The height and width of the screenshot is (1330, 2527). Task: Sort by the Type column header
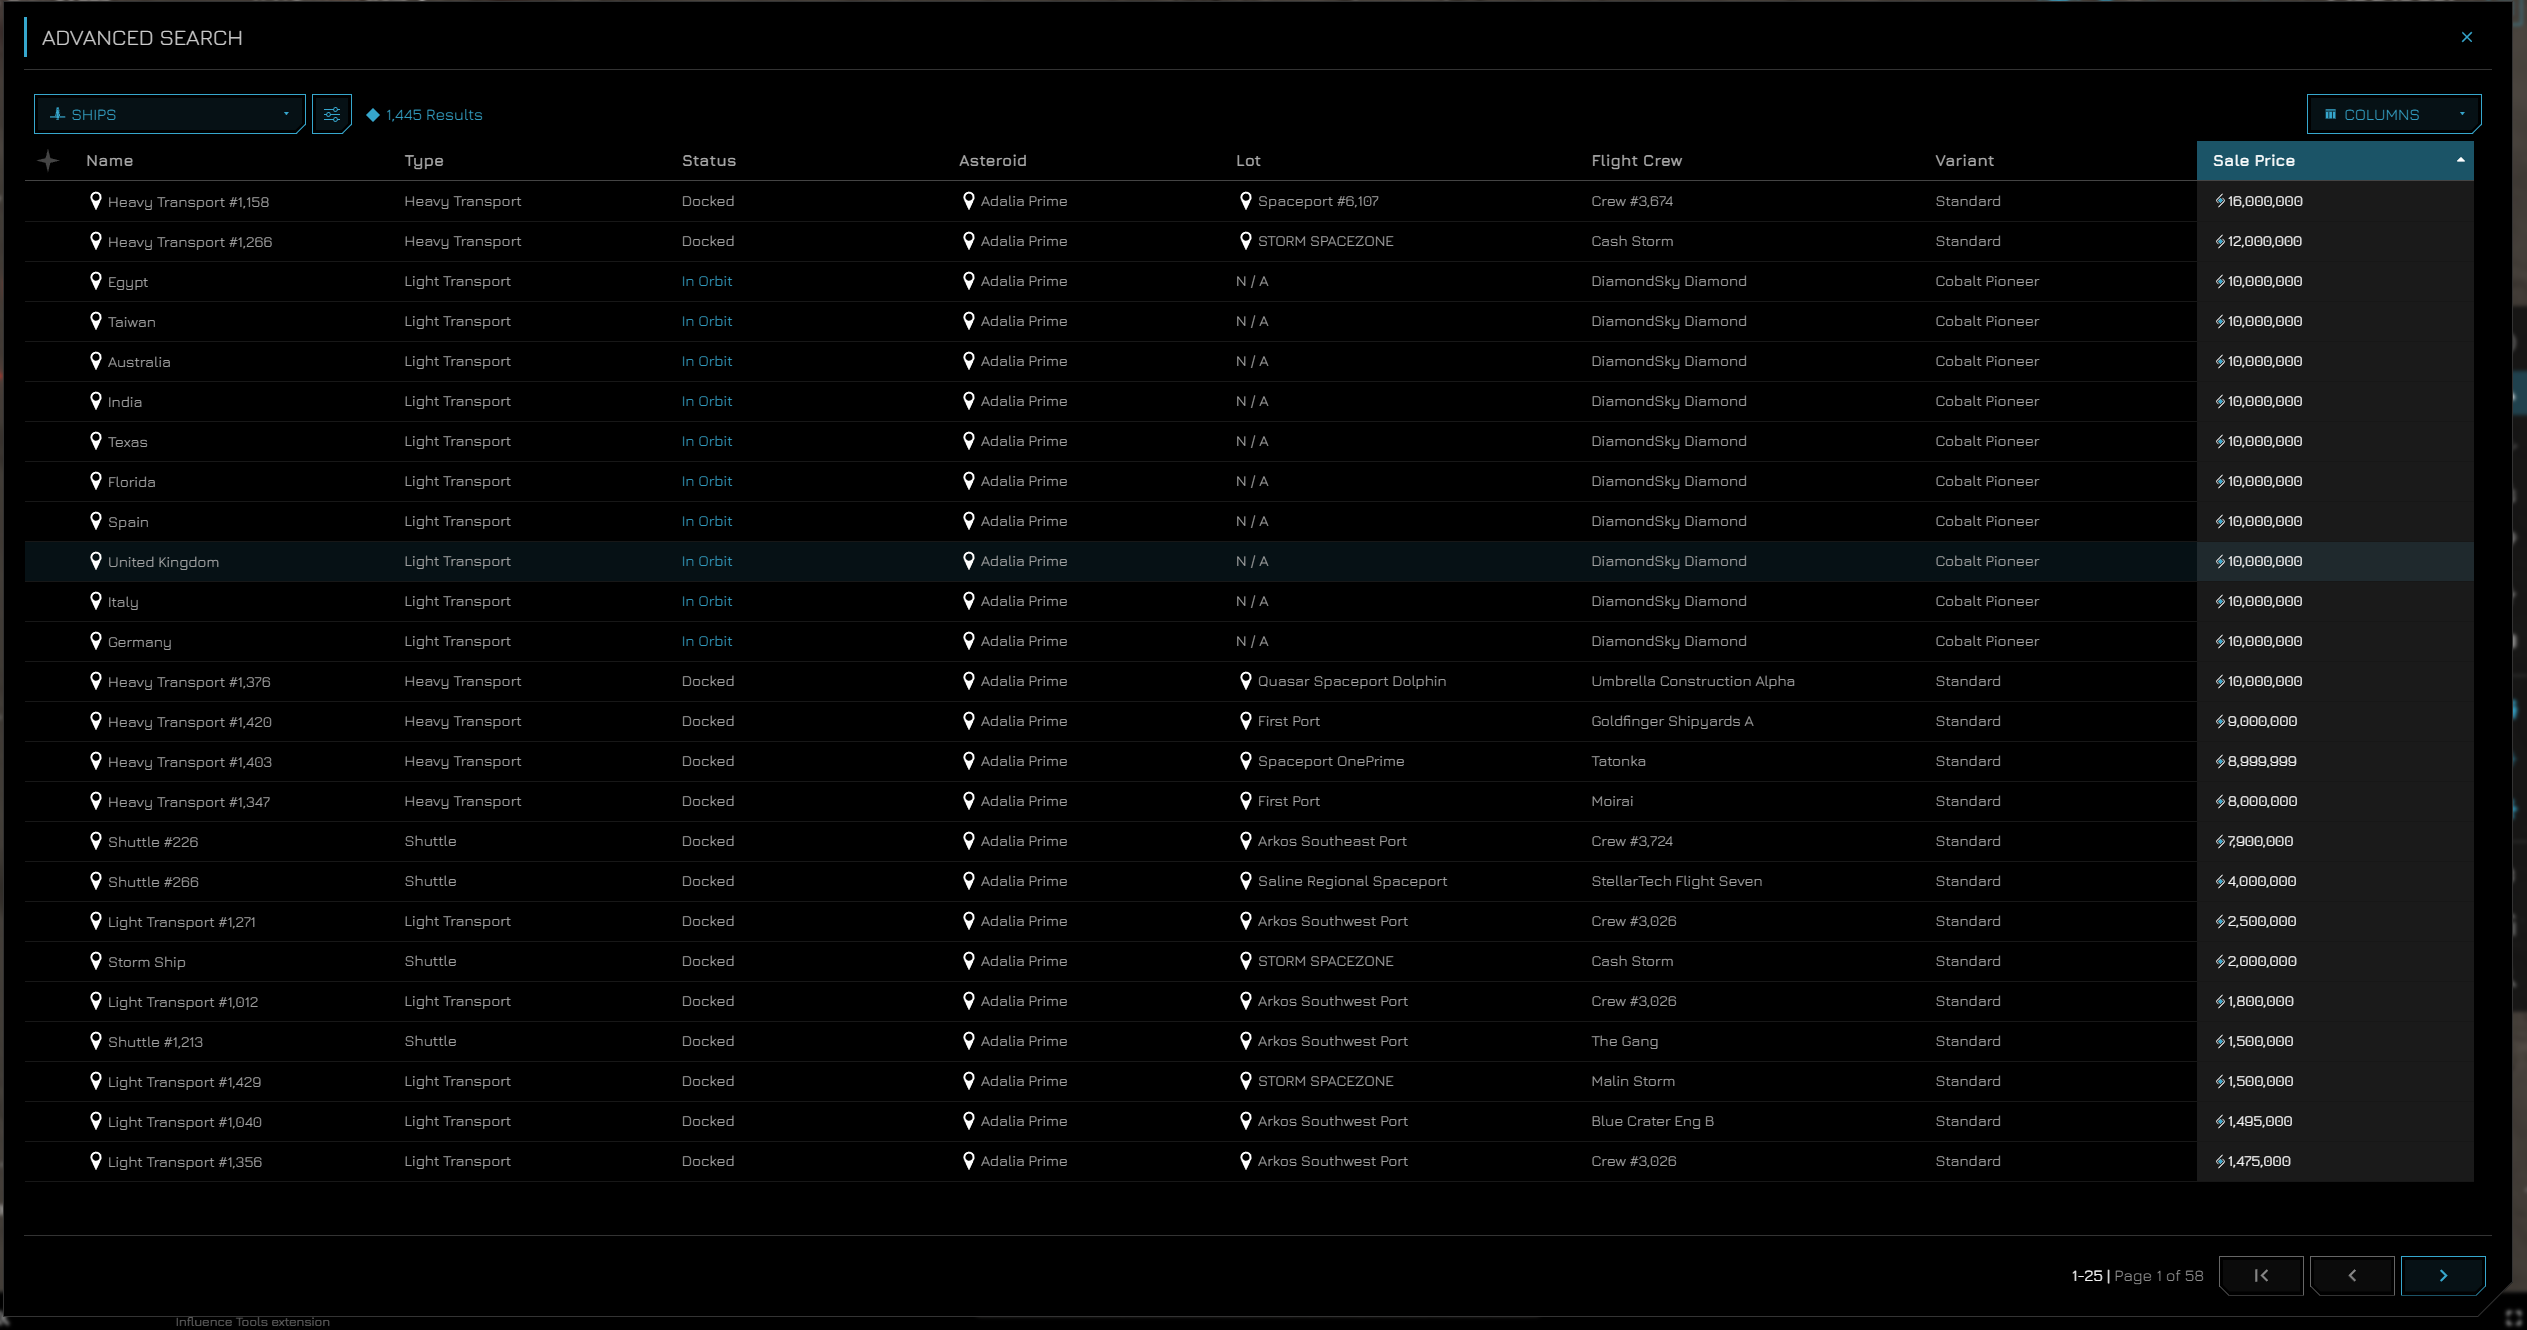424,161
